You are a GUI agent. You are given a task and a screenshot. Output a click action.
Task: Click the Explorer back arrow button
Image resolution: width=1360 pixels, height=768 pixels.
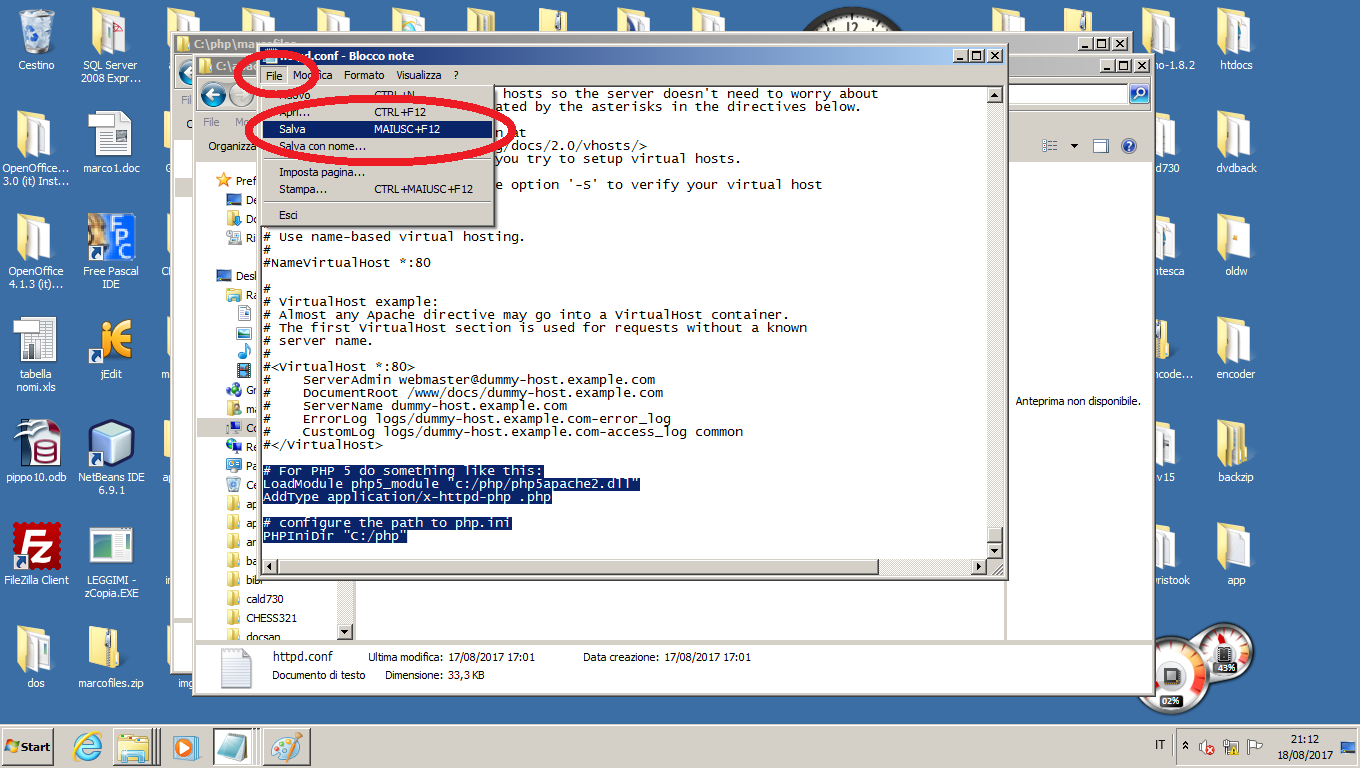point(212,95)
